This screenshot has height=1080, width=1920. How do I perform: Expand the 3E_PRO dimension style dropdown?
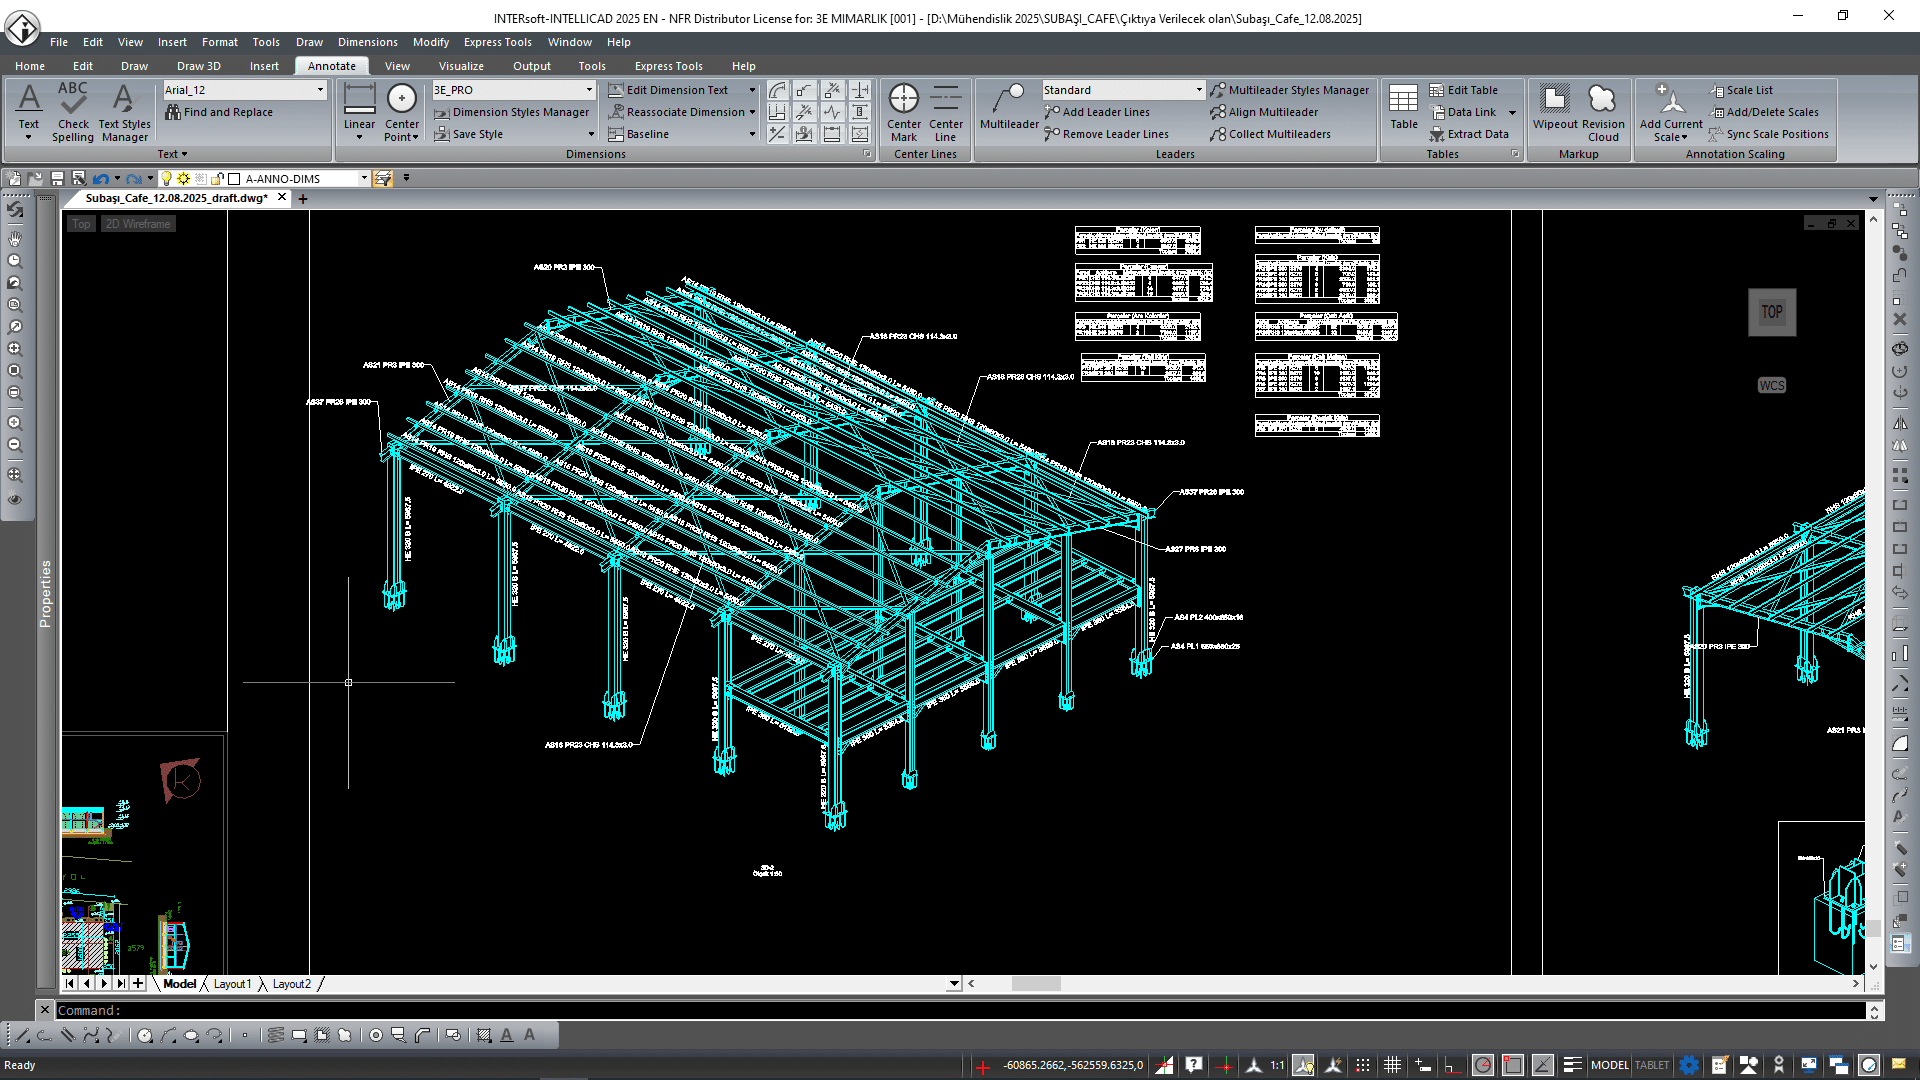click(589, 90)
